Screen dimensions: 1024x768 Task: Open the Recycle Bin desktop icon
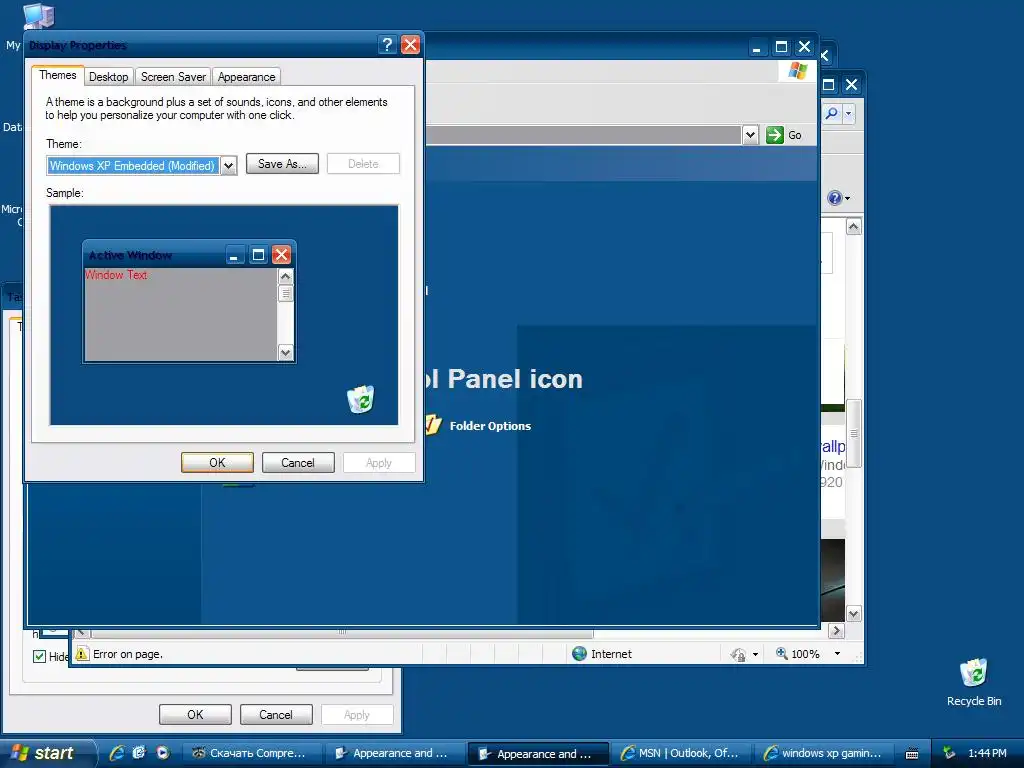point(974,673)
